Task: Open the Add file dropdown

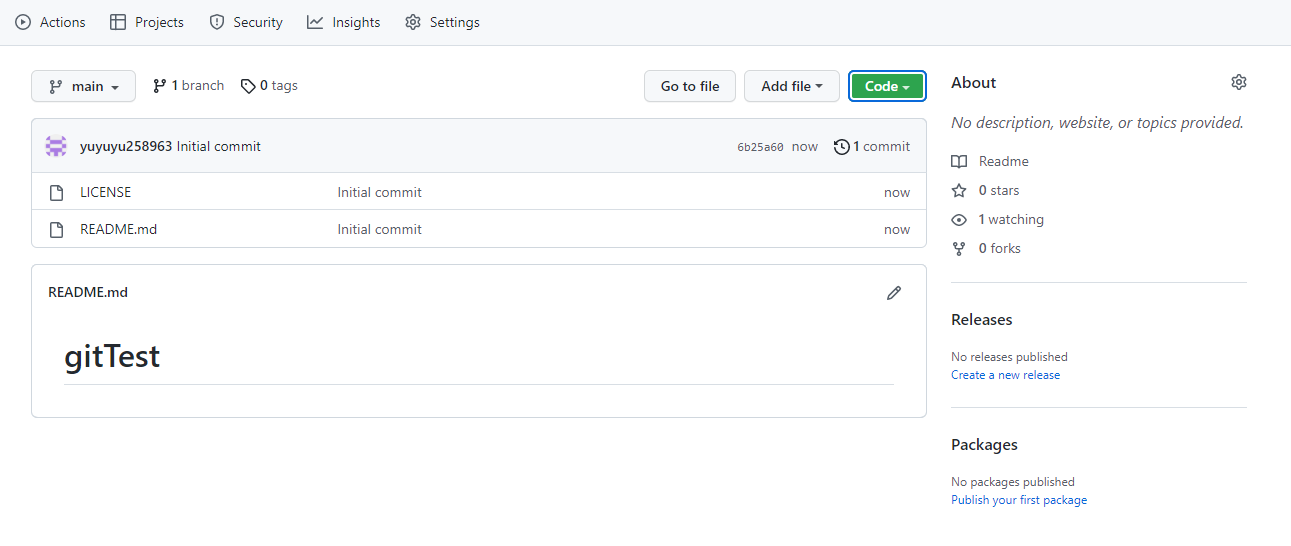Action: click(791, 86)
